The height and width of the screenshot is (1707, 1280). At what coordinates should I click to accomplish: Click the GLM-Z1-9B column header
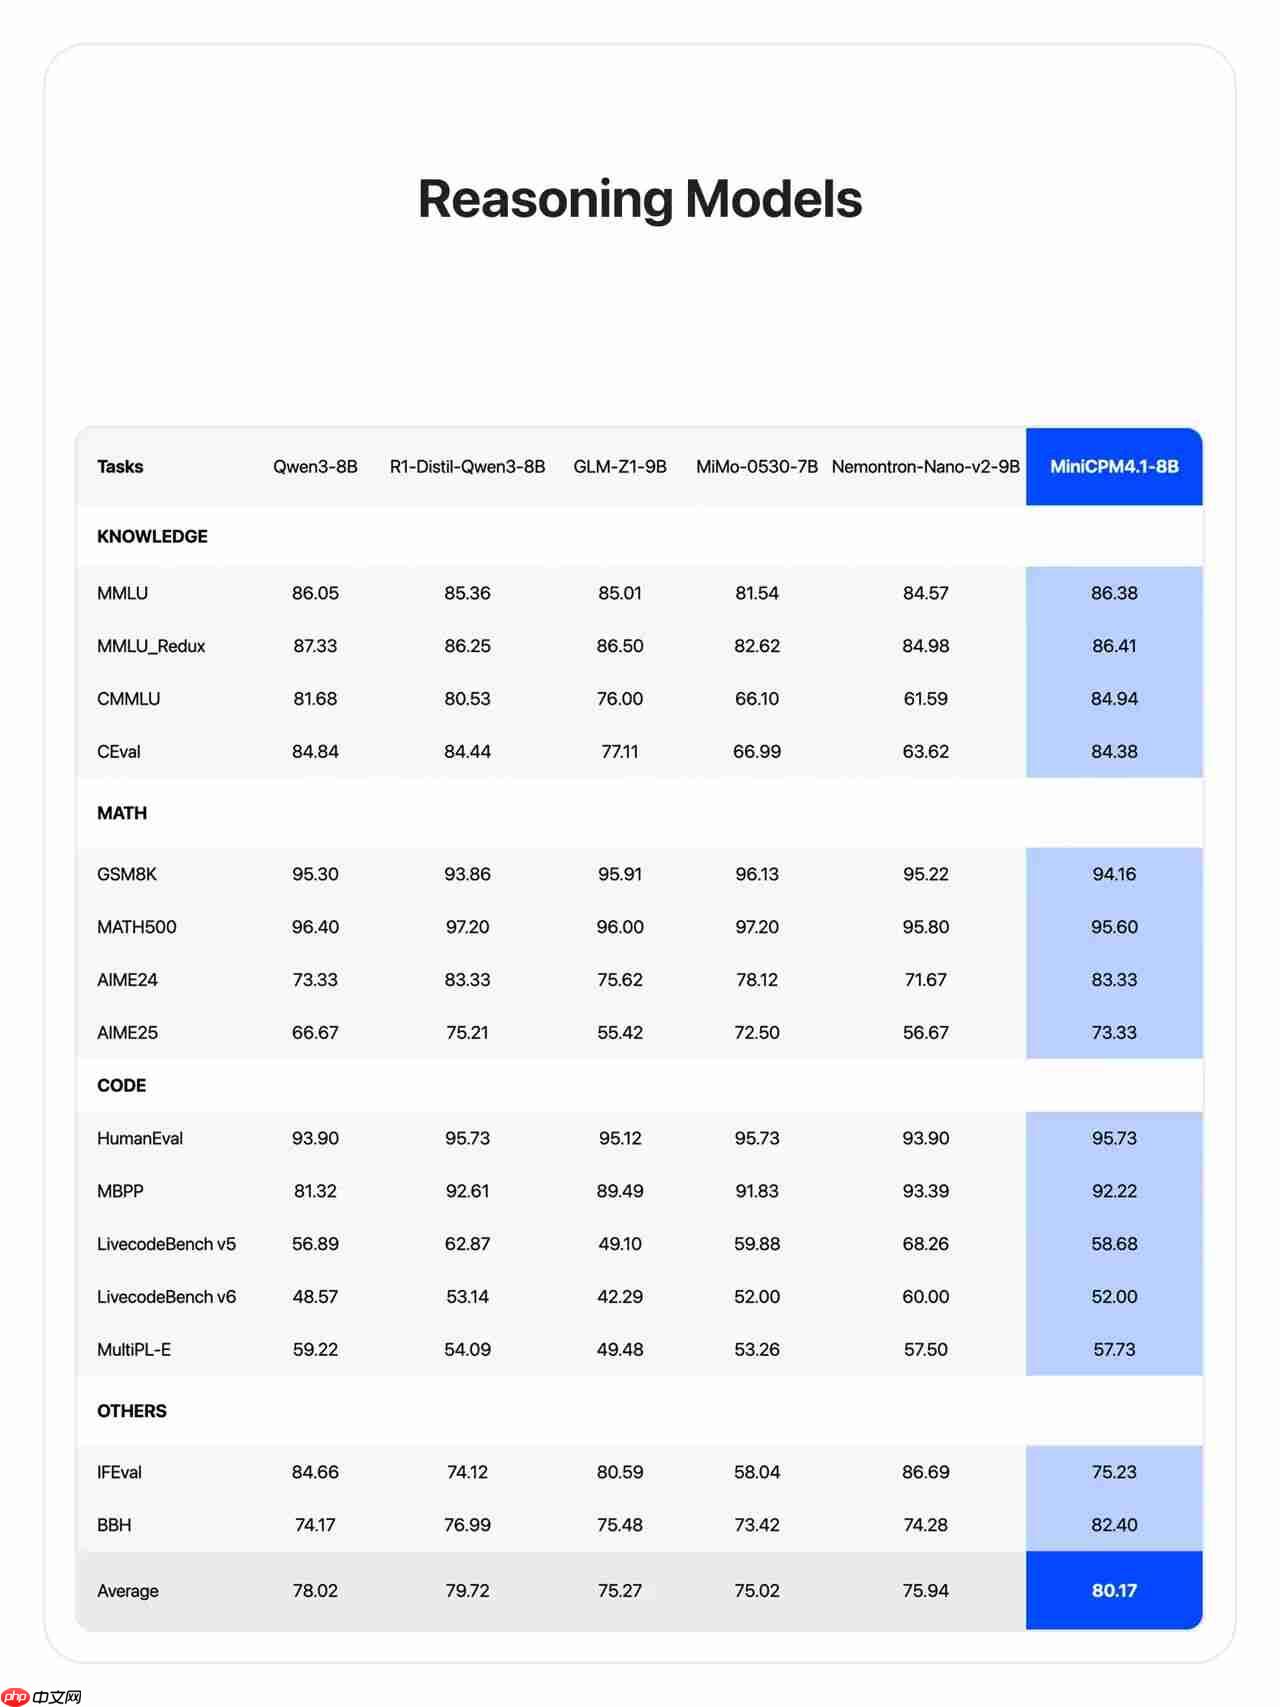620,467
